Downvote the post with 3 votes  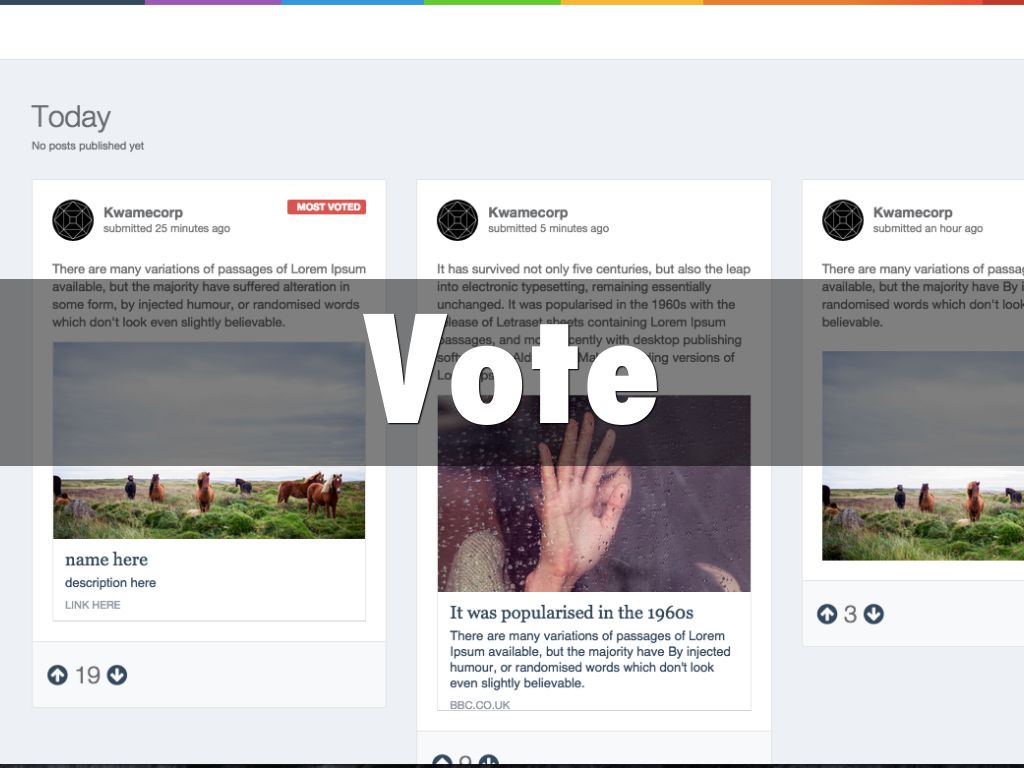[x=874, y=614]
